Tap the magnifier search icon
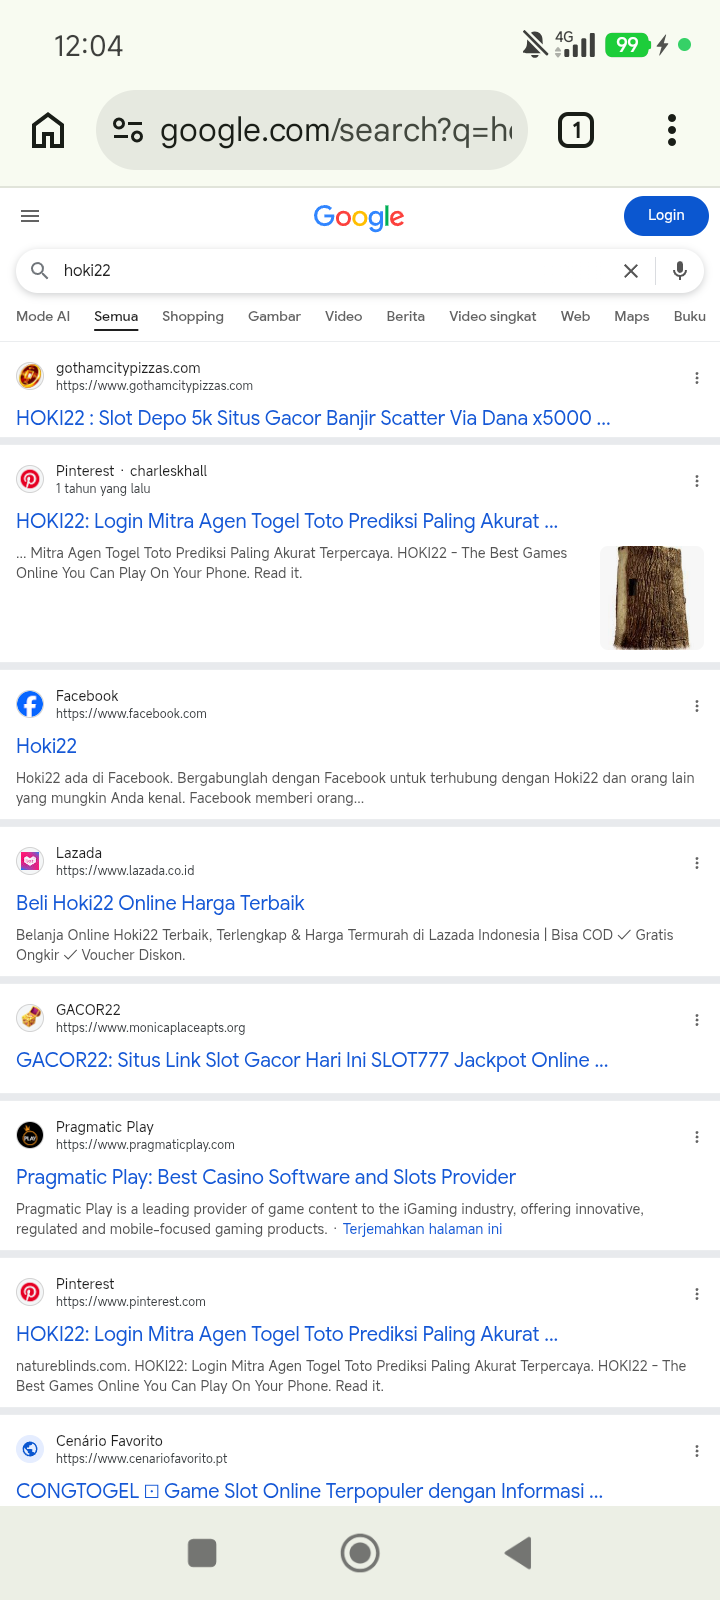The image size is (720, 1600). click(40, 271)
